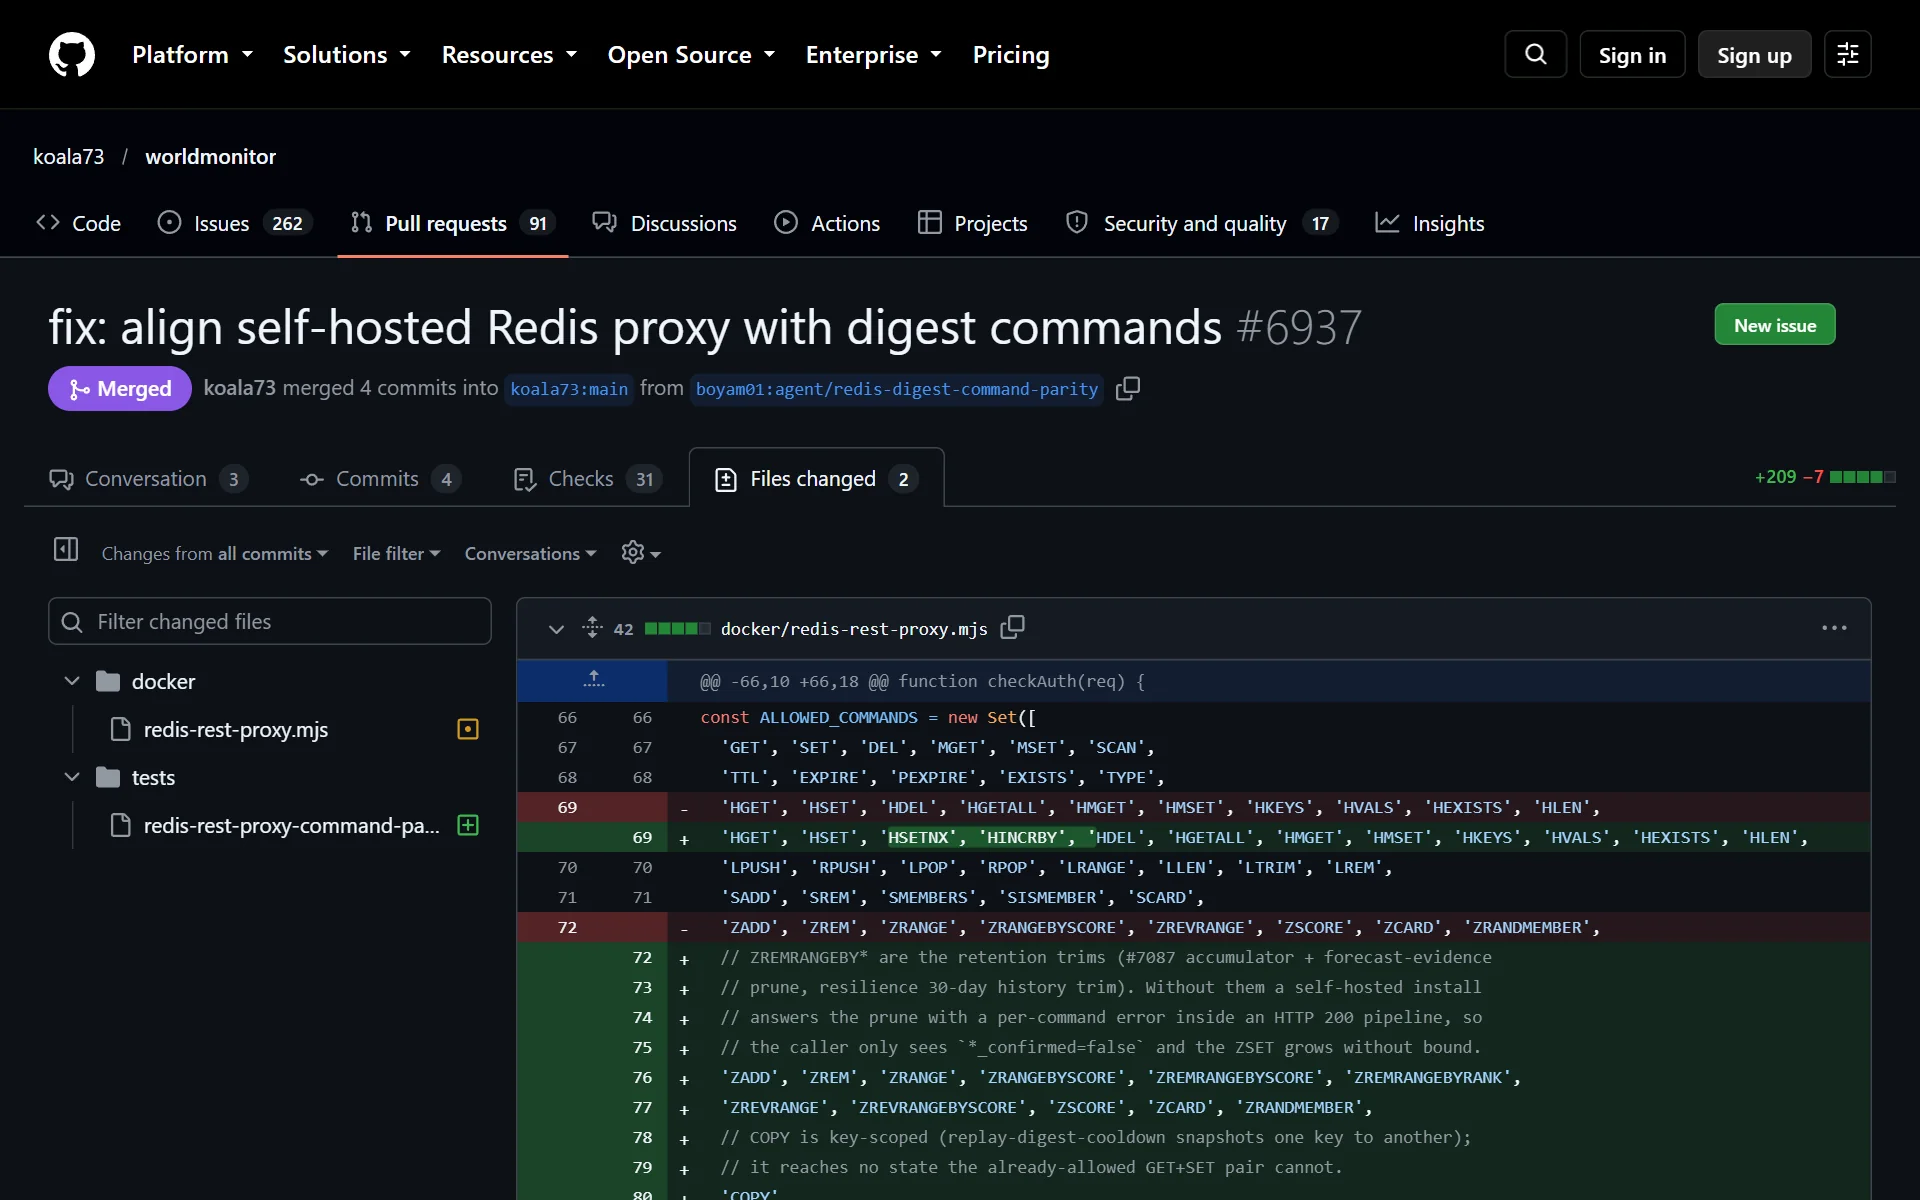Toggle the file tree sidebar icon
This screenshot has height=1200, width=1920.
pyautogui.click(x=66, y=549)
